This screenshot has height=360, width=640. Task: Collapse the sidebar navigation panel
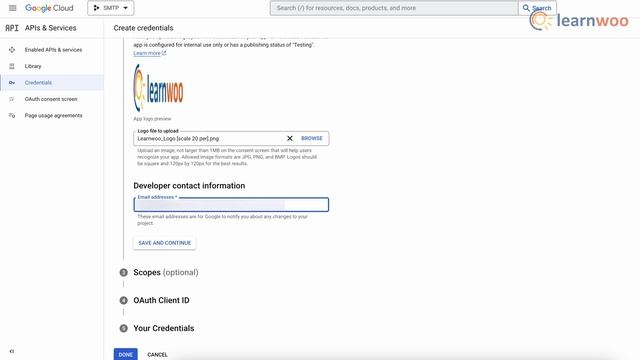pyautogui.click(x=12, y=351)
